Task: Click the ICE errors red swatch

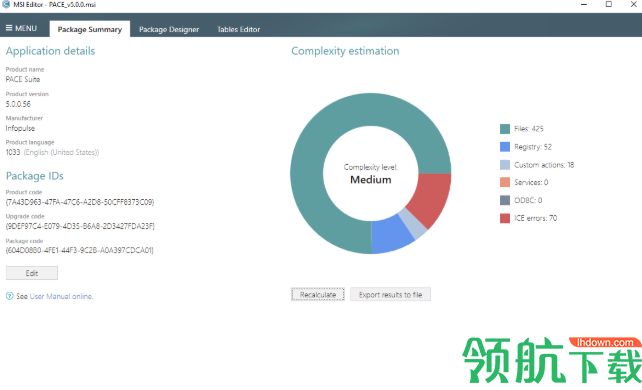Action: click(x=505, y=218)
